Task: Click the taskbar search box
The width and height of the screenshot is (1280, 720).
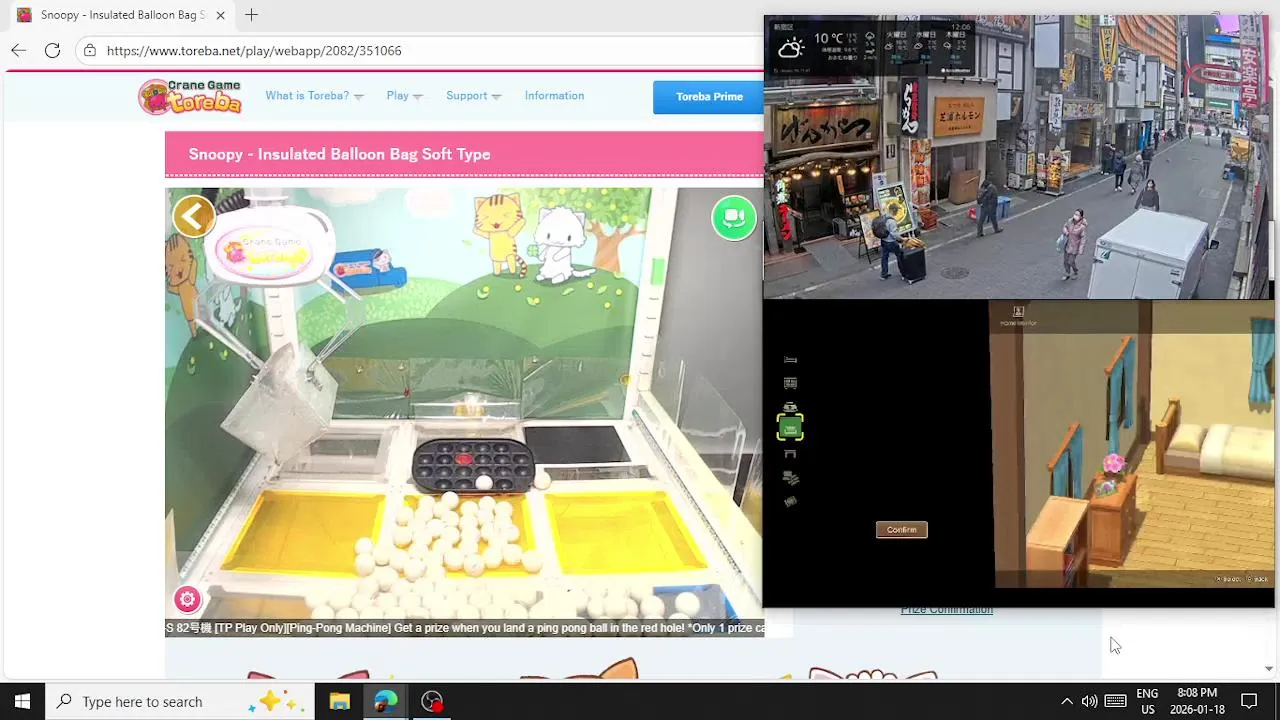Action: tap(180, 702)
